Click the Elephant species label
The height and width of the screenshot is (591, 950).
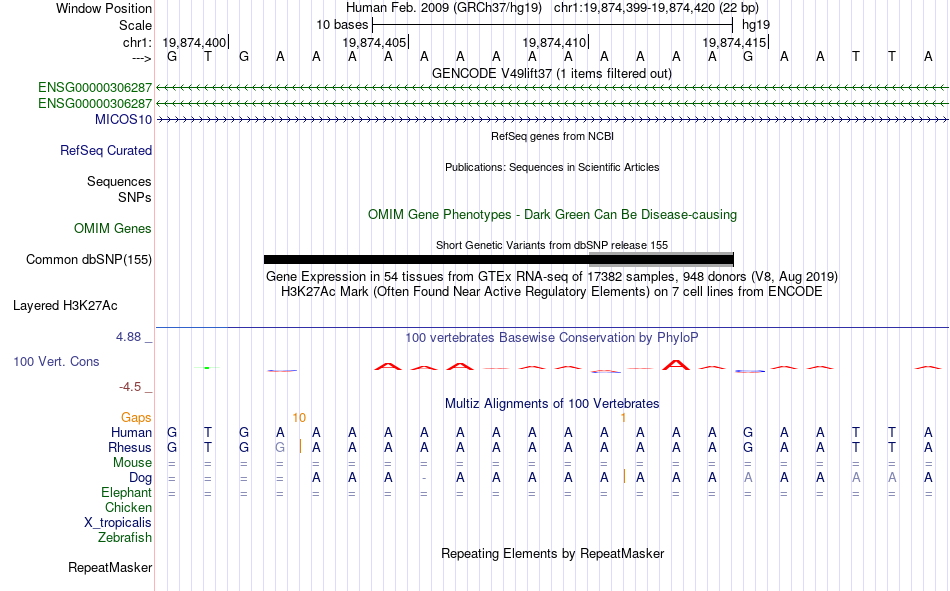pyautogui.click(x=126, y=492)
